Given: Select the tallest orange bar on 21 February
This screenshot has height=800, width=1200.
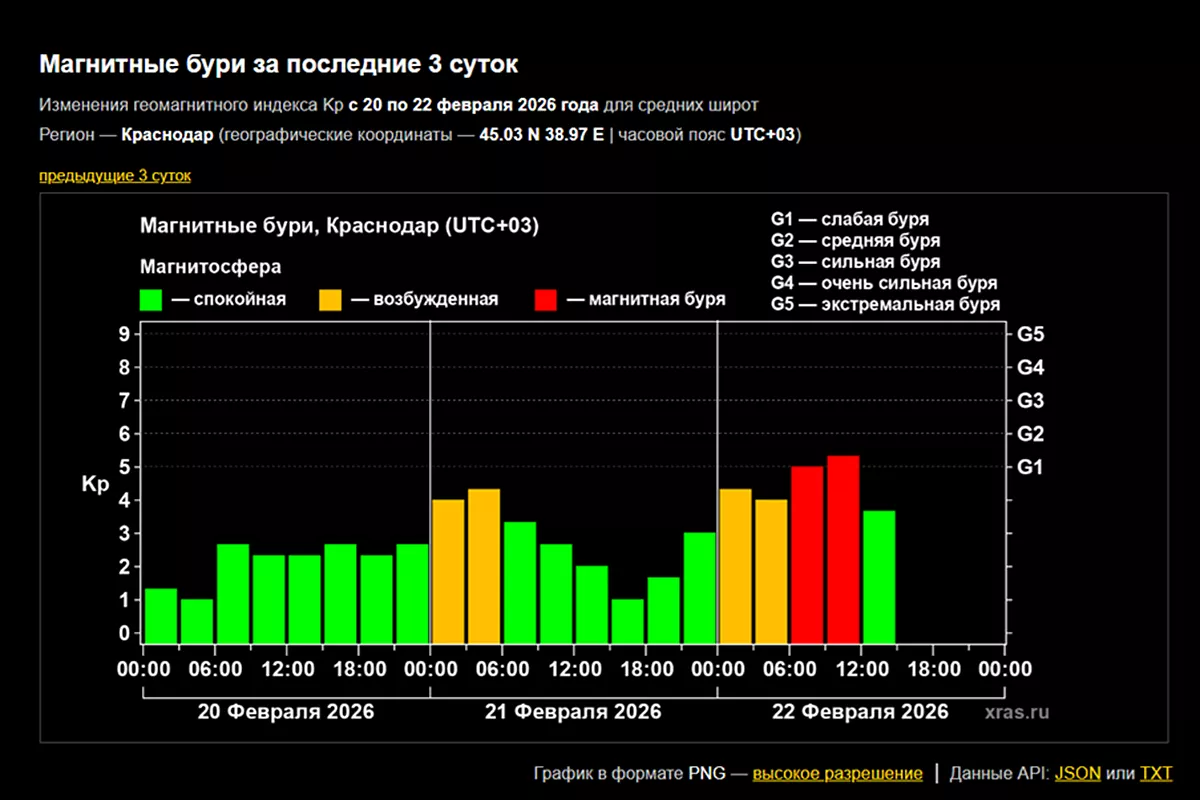Looking at the screenshot, I should coord(484,565).
